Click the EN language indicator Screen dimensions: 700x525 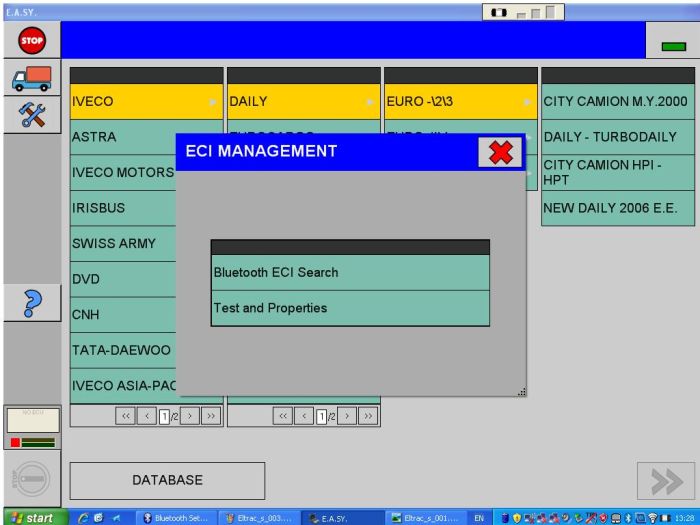point(479,518)
